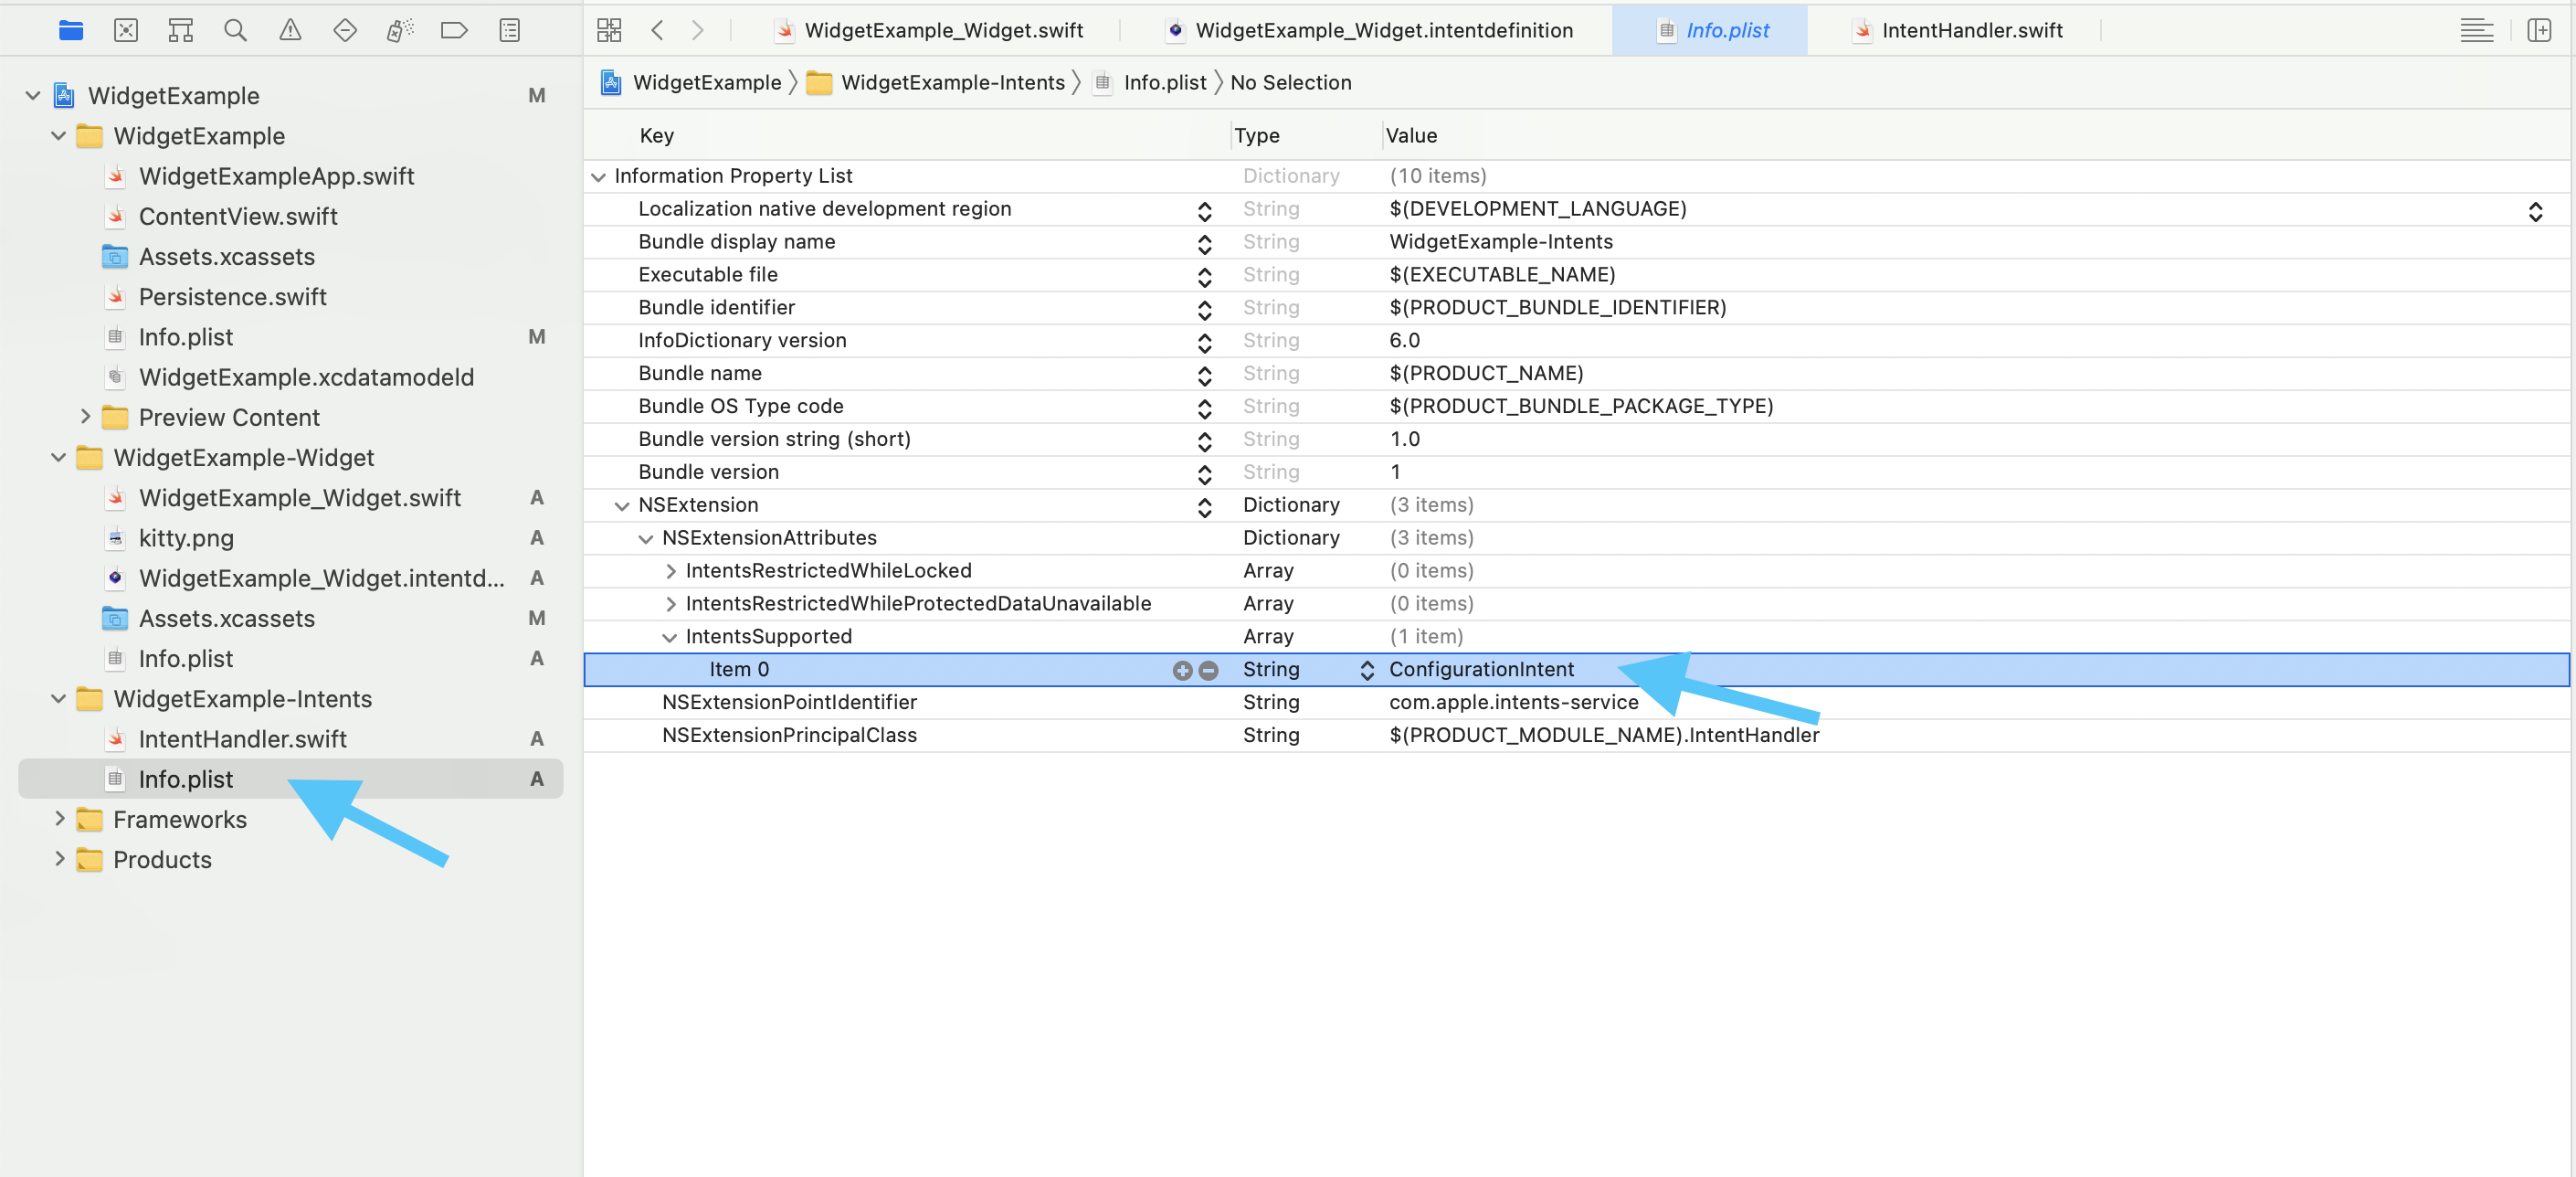Screen dimensions: 2576x1177
Task: Open the Breakpoint navigator icon
Action: (x=454, y=30)
